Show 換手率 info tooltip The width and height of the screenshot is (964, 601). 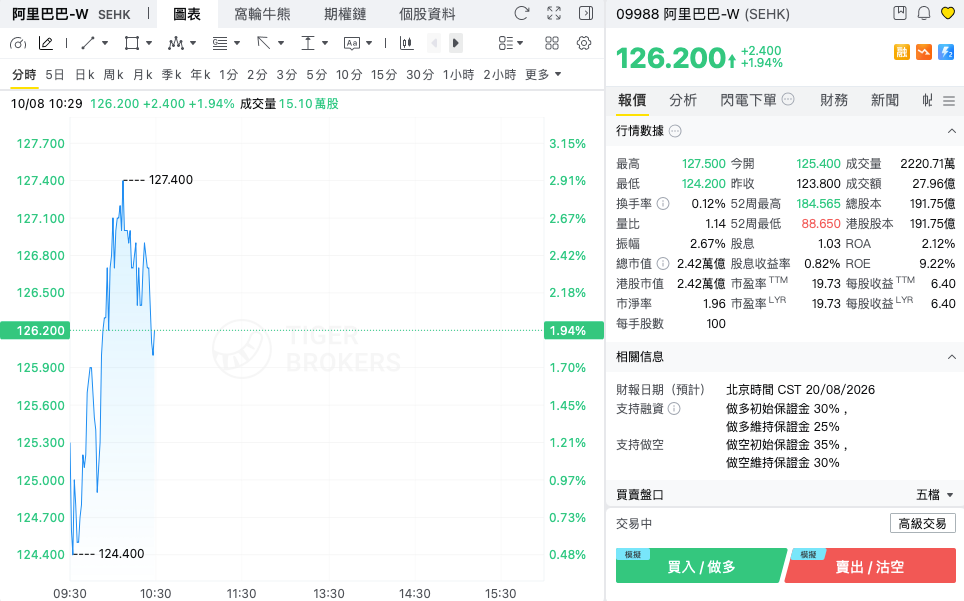click(663, 203)
